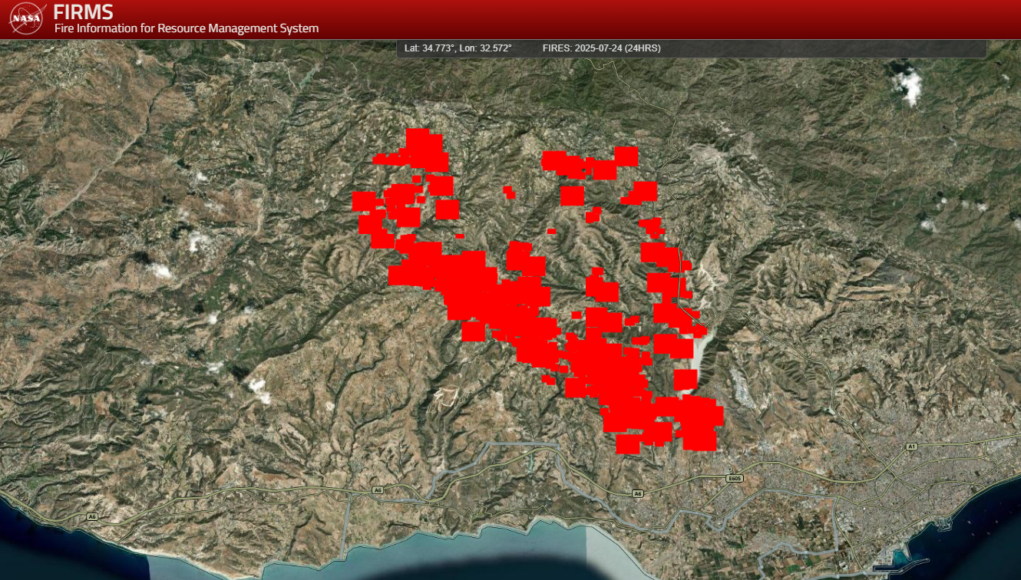This screenshot has height=580, width=1021.
Task: Click the "Lat: 34.773°, Lon: 32.572°" coordinates readout
Action: pos(458,48)
